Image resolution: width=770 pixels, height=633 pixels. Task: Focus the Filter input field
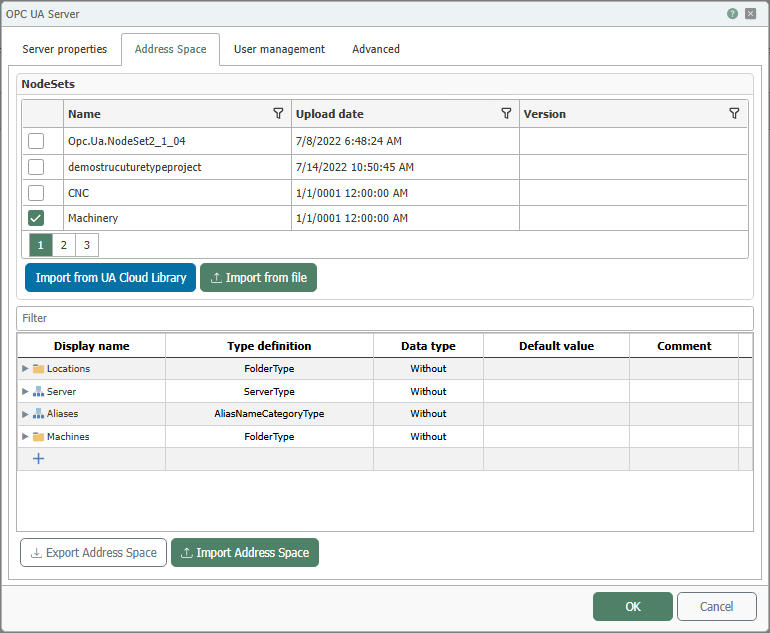point(385,318)
